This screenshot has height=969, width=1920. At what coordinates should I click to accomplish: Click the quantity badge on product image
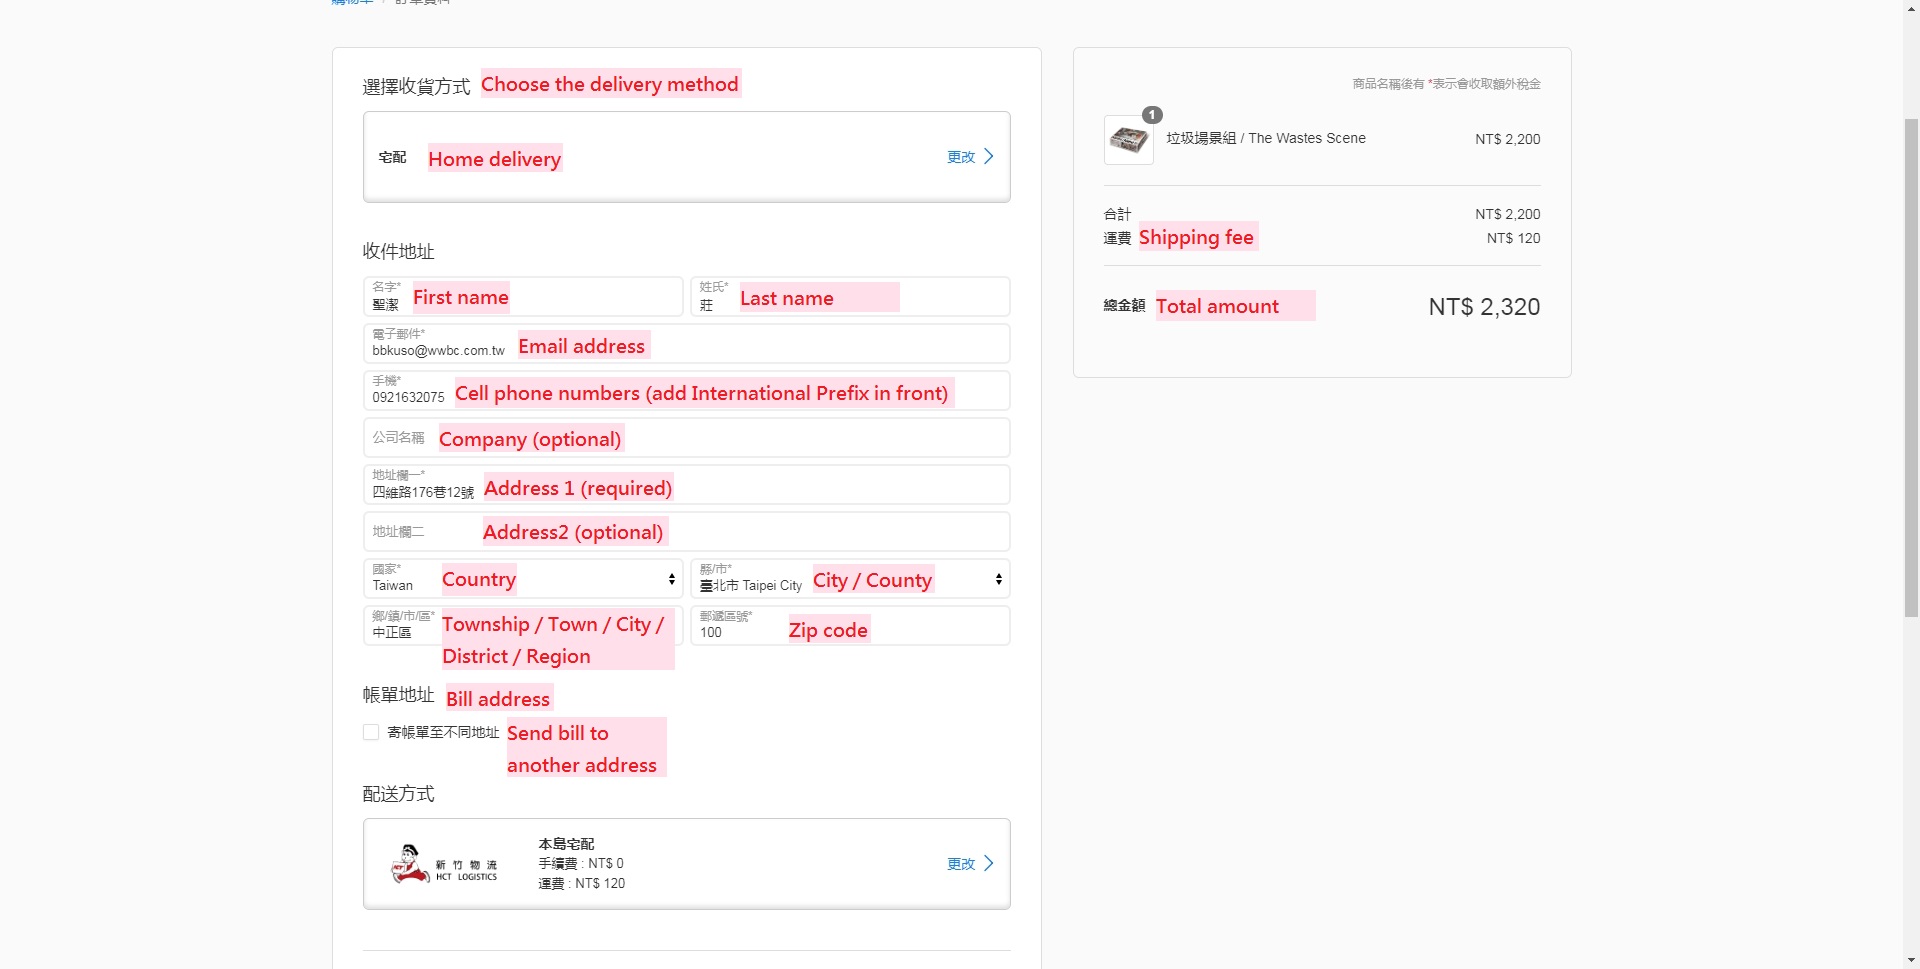point(1152,115)
